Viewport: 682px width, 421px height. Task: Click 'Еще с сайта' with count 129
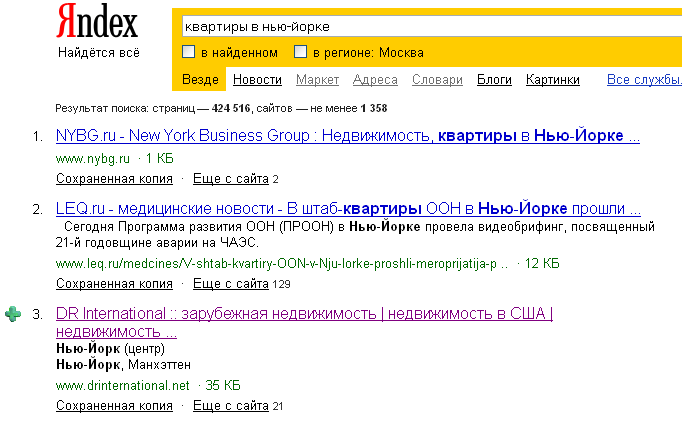[x=231, y=284]
